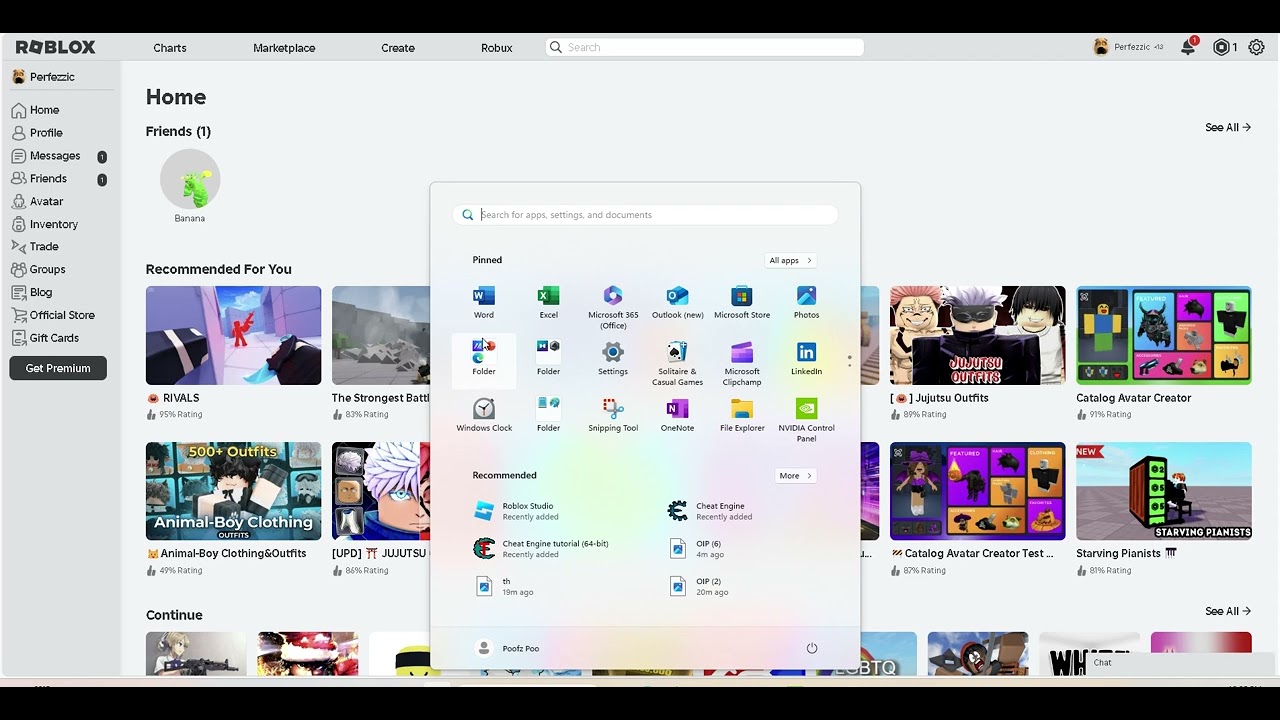Open Windows Settings from pinned apps
1280x720 pixels.
[x=613, y=359]
